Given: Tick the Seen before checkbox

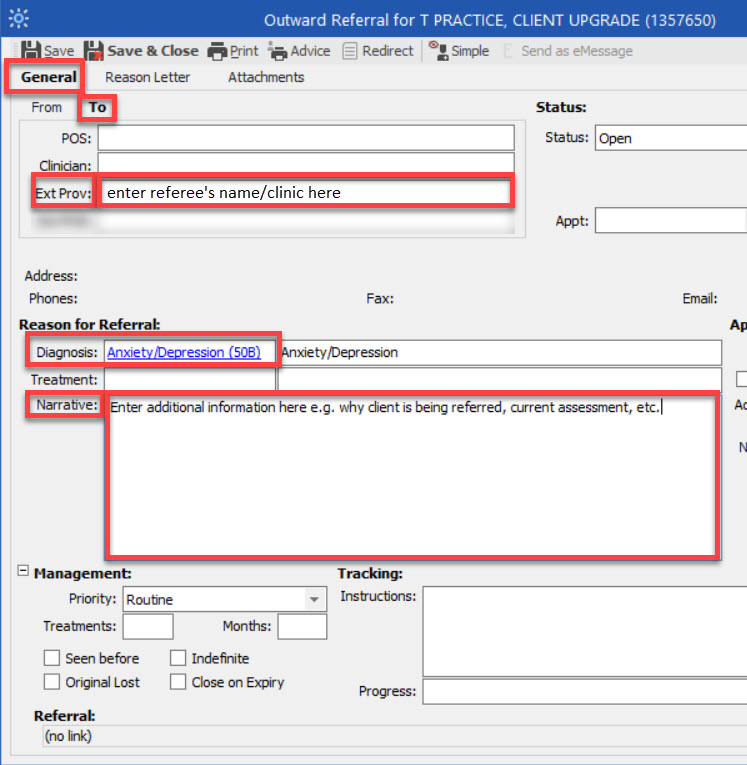Looking at the screenshot, I should pyautogui.click(x=52, y=658).
